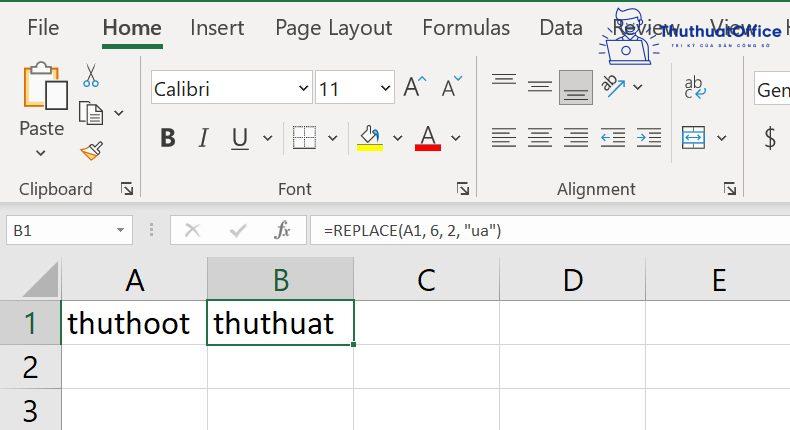Switch to the Home tab
Screen dimensions: 790x430
[132, 28]
